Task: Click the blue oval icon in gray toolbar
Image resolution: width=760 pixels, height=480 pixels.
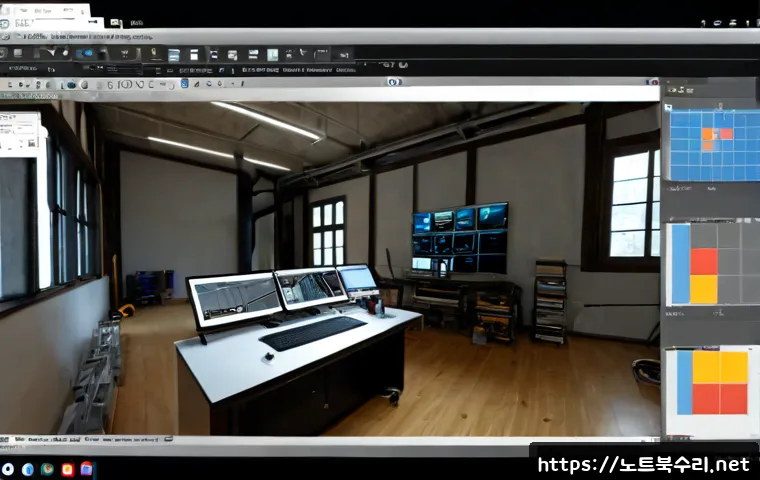Action: (71, 85)
